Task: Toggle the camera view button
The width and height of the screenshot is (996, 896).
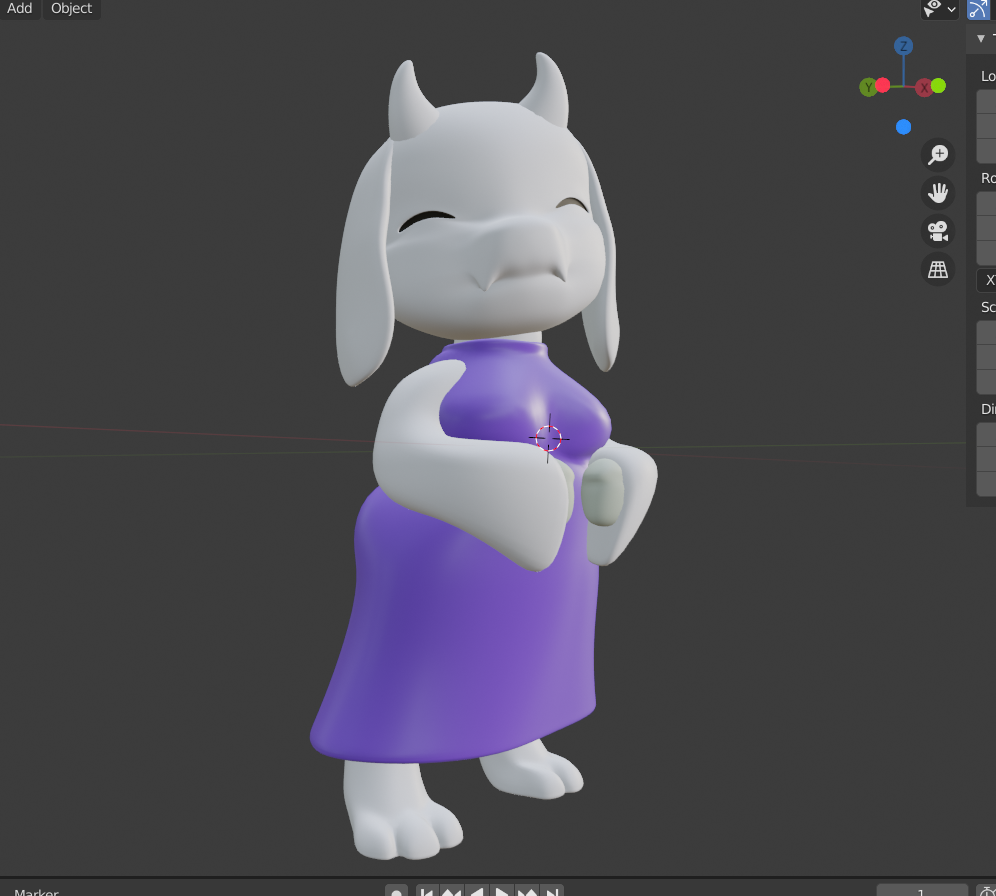Action: [x=938, y=231]
